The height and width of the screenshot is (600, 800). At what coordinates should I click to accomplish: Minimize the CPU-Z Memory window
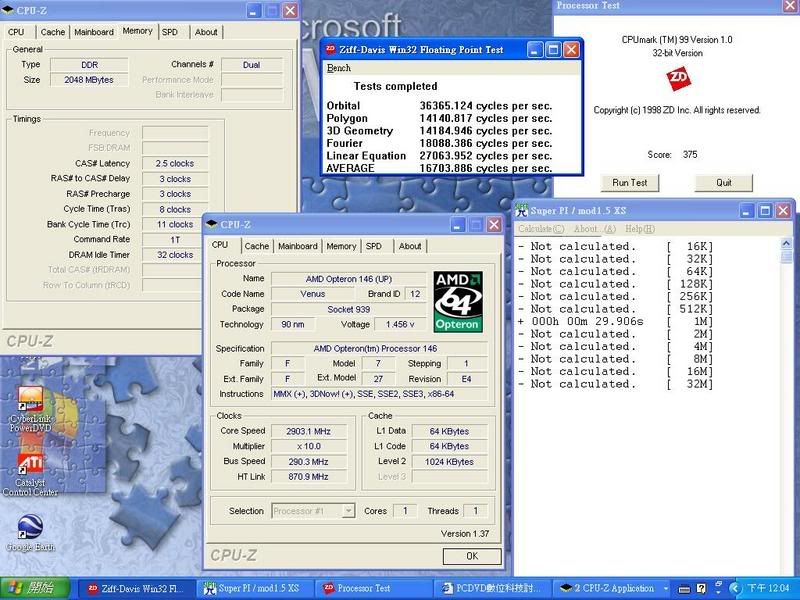(x=254, y=10)
